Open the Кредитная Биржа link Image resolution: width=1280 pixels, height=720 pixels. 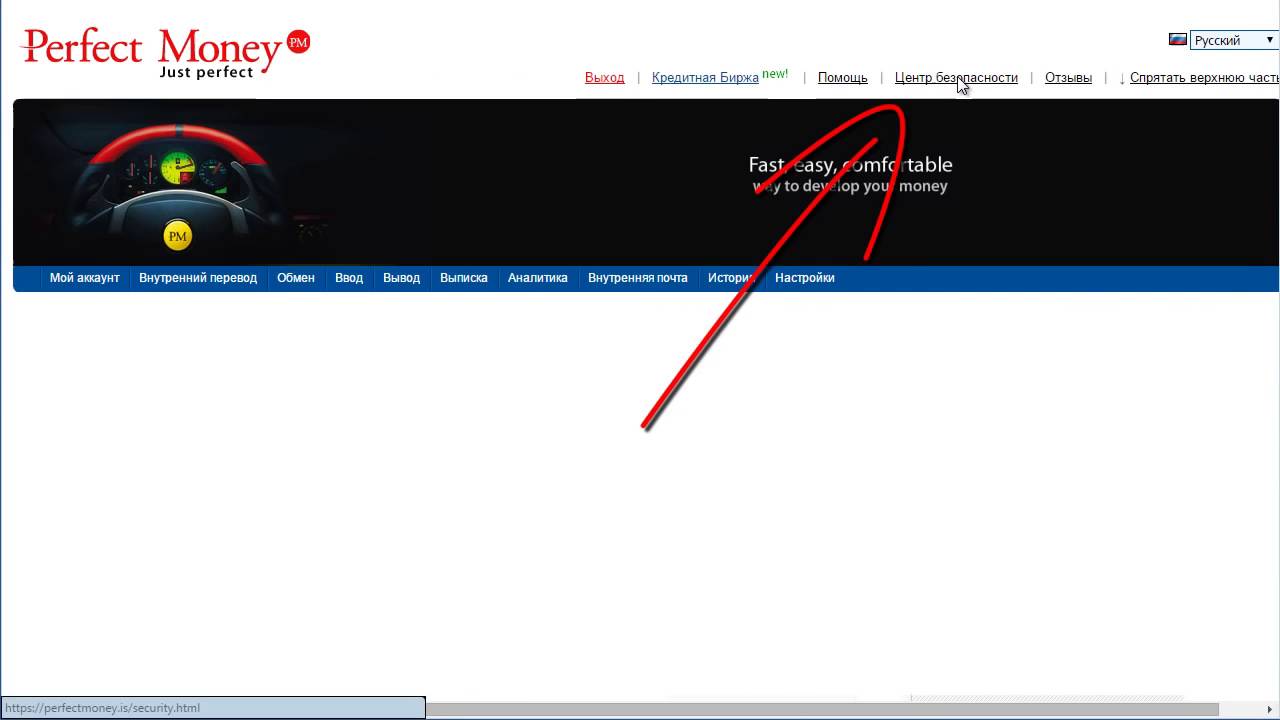coord(705,77)
